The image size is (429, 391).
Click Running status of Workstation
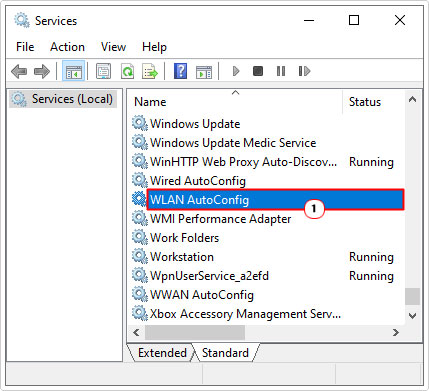coord(371,257)
